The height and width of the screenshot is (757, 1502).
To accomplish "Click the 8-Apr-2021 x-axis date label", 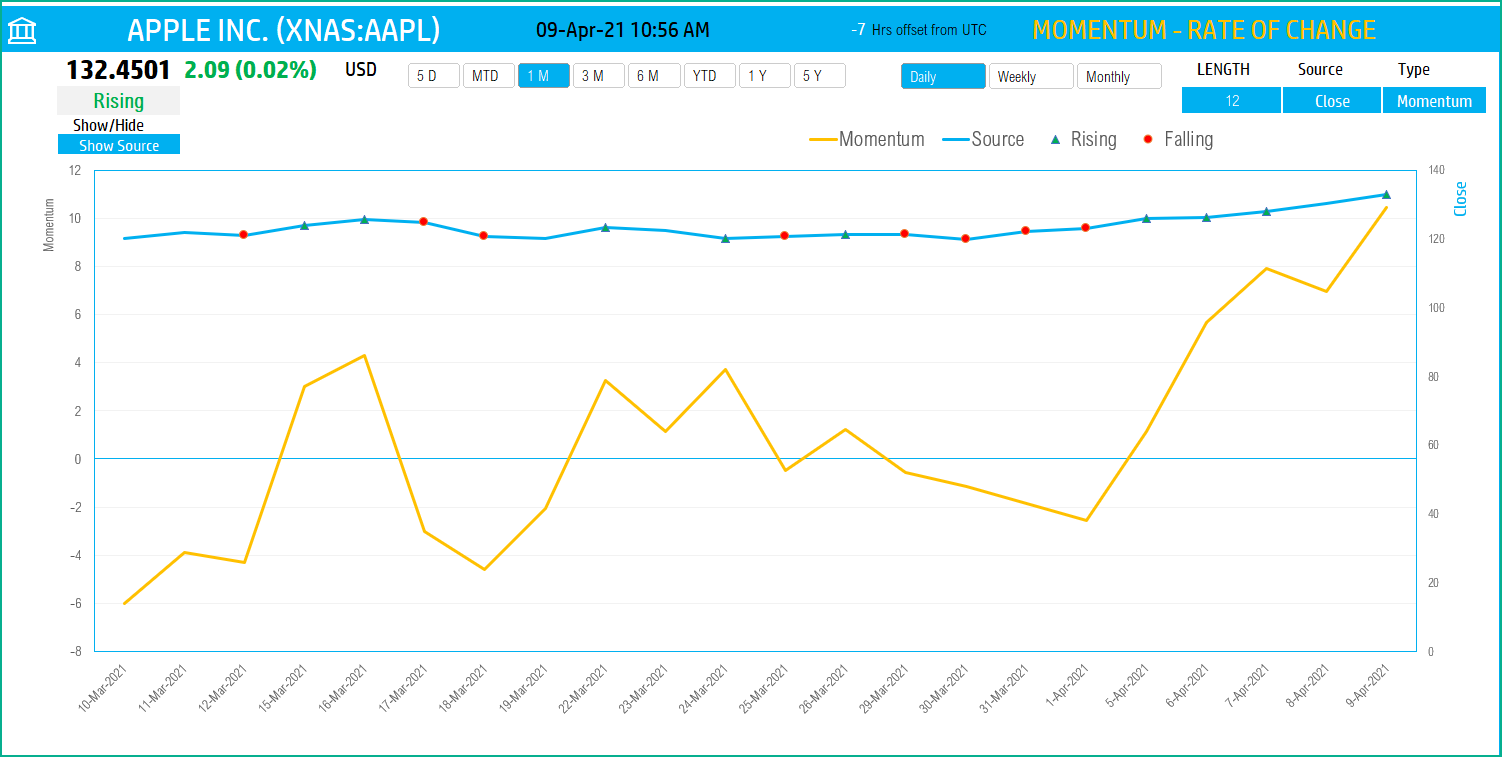I will click(x=1308, y=685).
